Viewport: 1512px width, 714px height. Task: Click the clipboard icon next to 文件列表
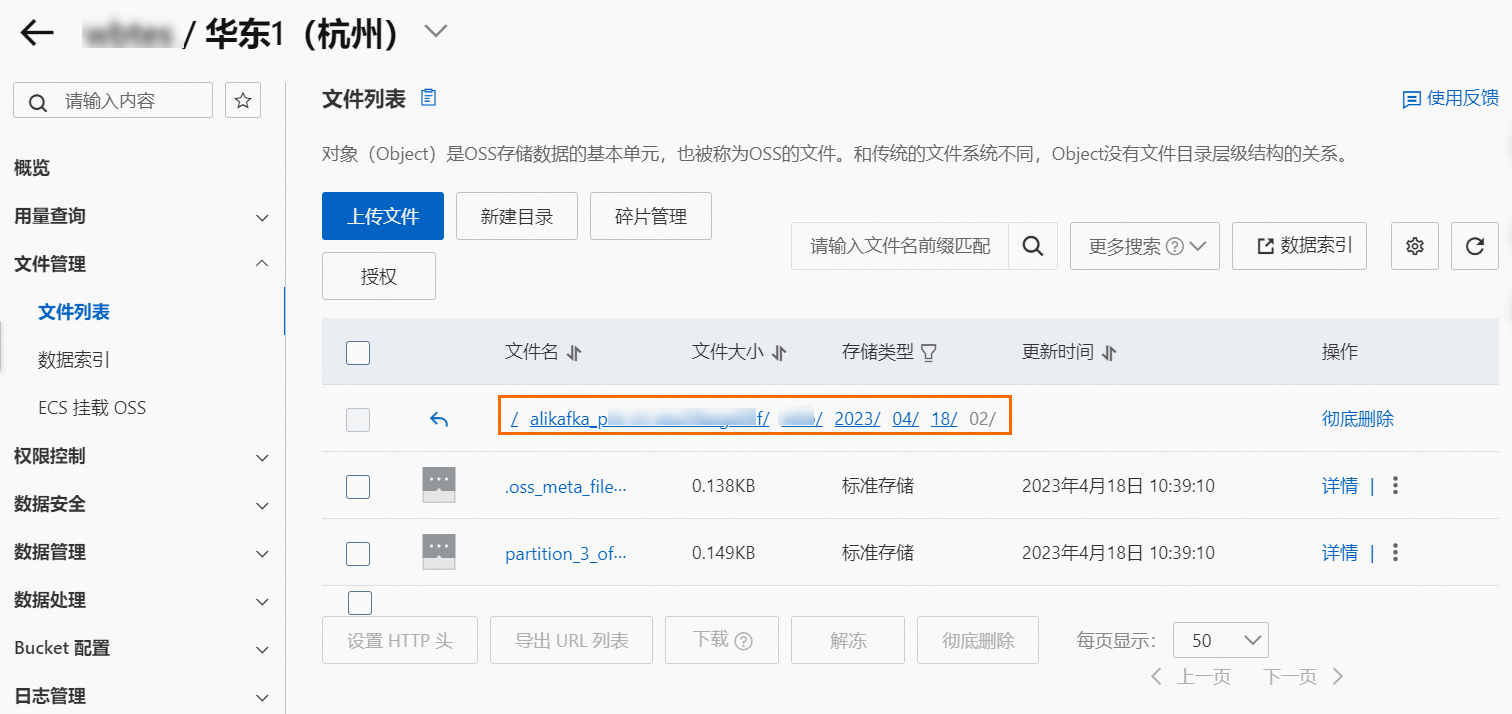pos(429,98)
